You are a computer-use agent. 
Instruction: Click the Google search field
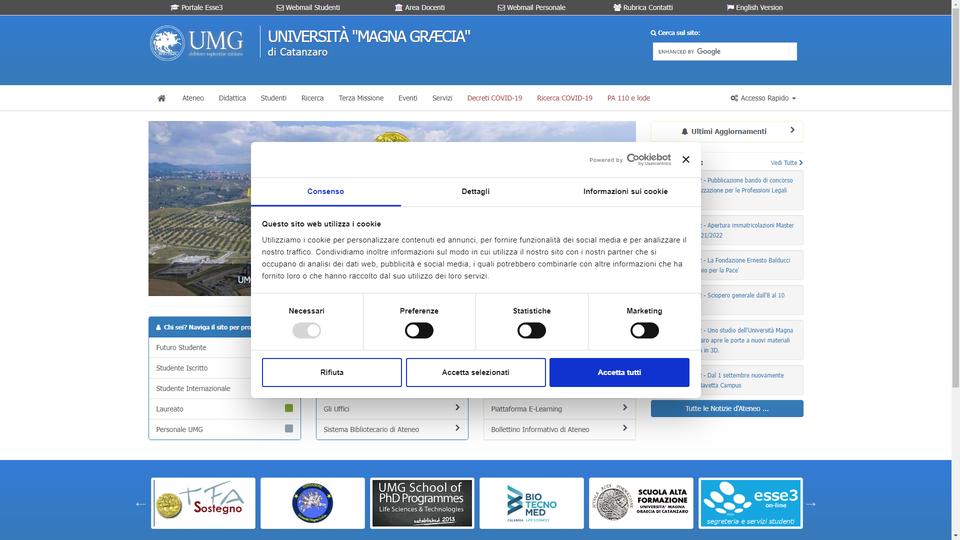tap(724, 51)
